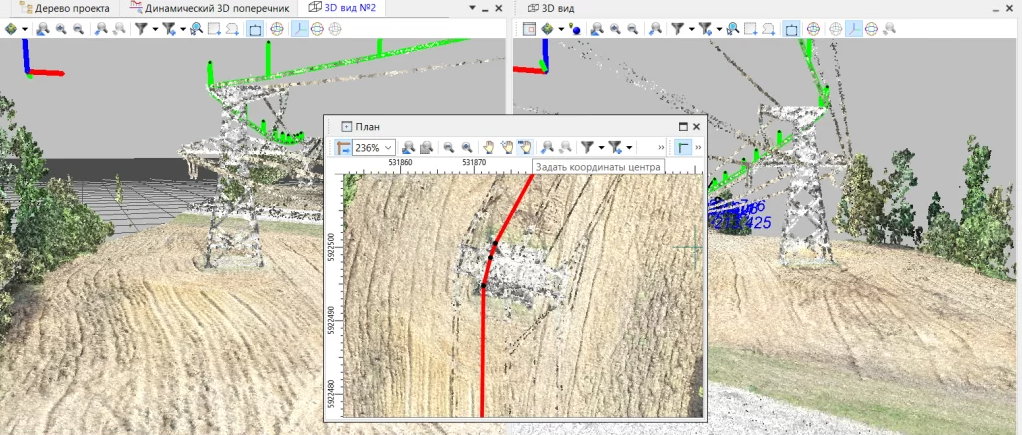Expand the first filter dropdown in План toolbar
Screen dimensions: 1022x435
(x=601, y=148)
